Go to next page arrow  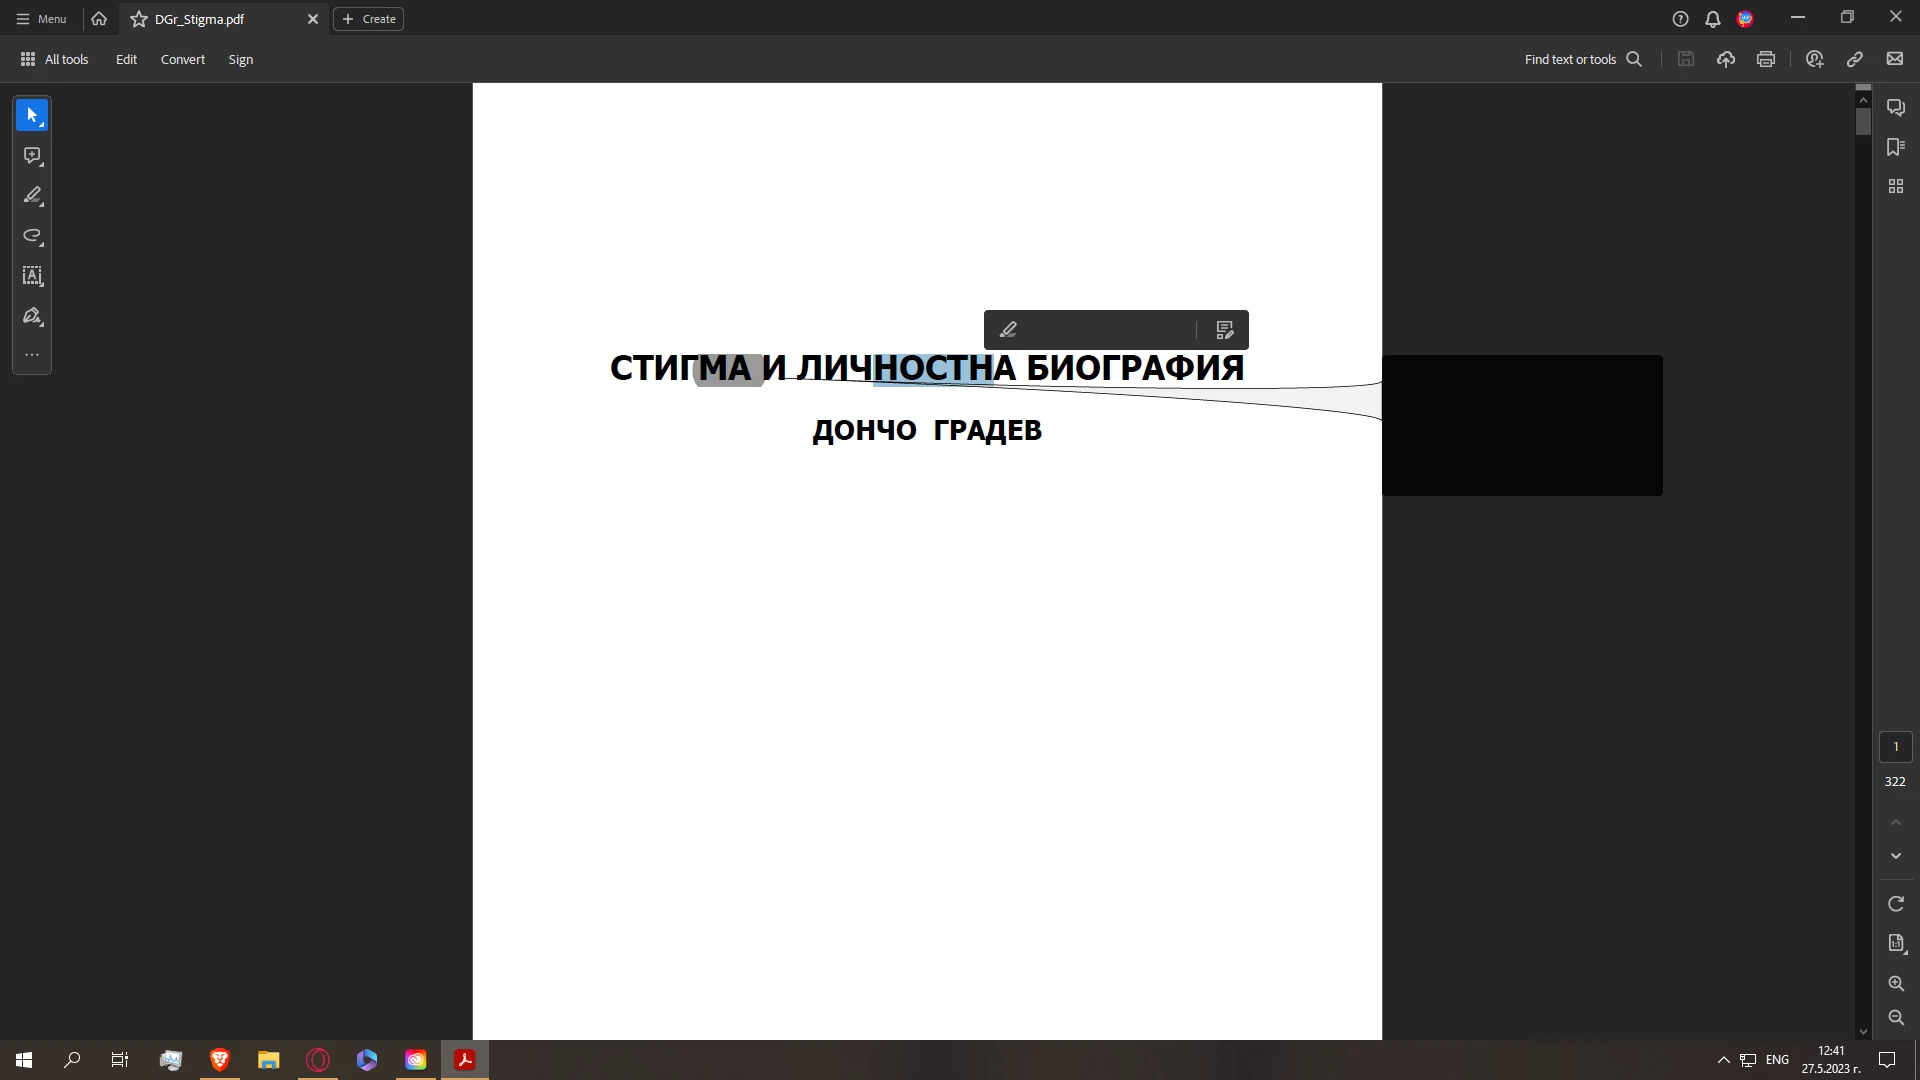pyautogui.click(x=1895, y=856)
